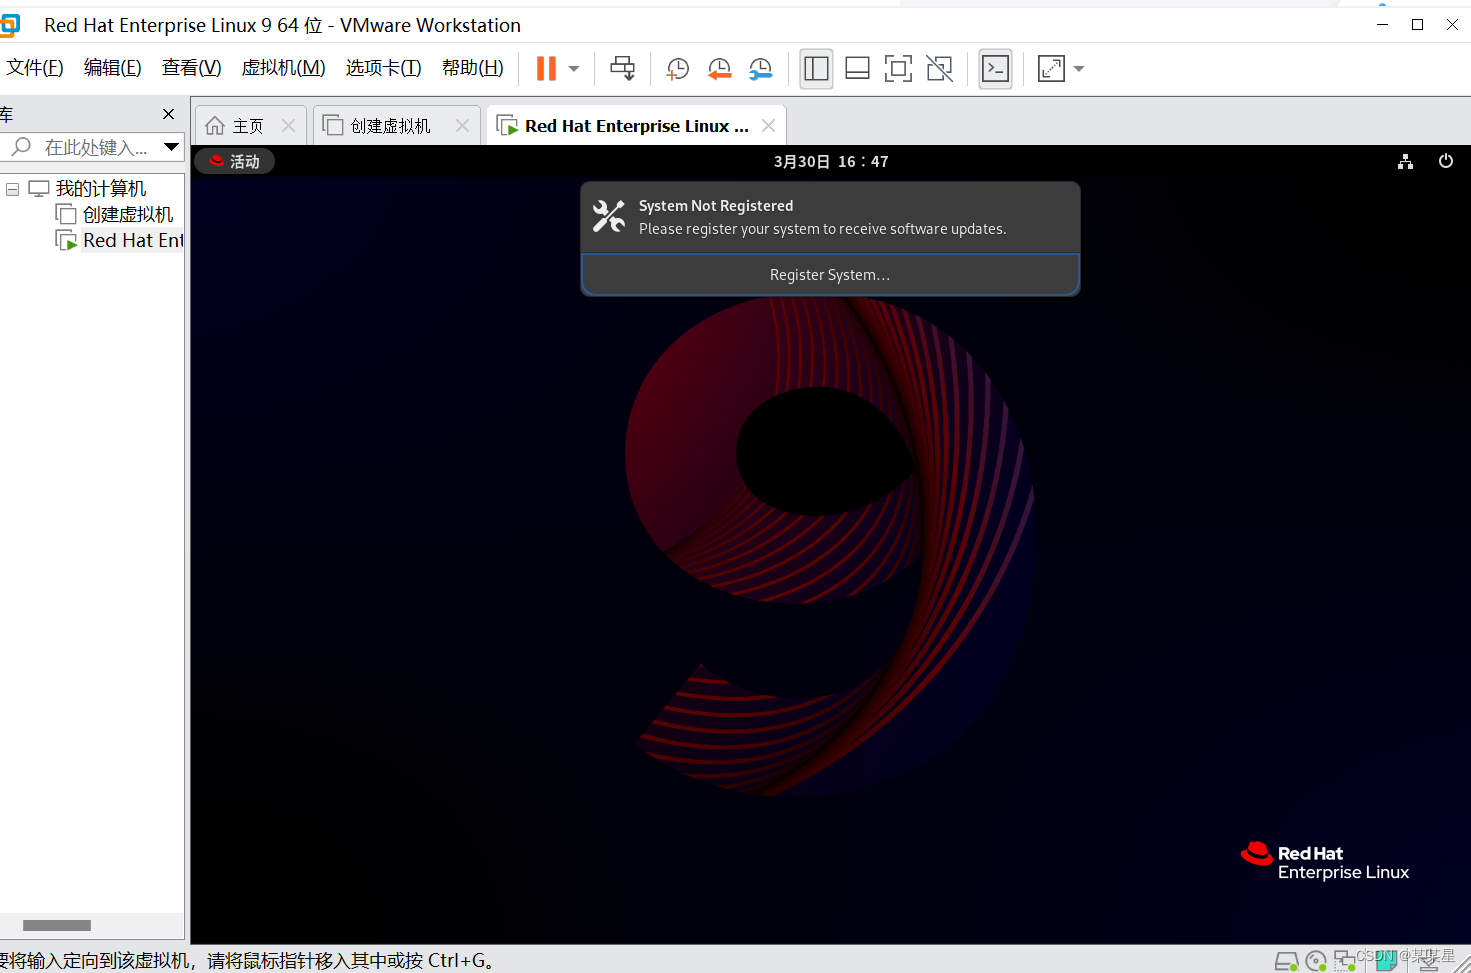Revert the virtual machine to its snapshot
1471x973 pixels.
pyautogui.click(x=719, y=68)
